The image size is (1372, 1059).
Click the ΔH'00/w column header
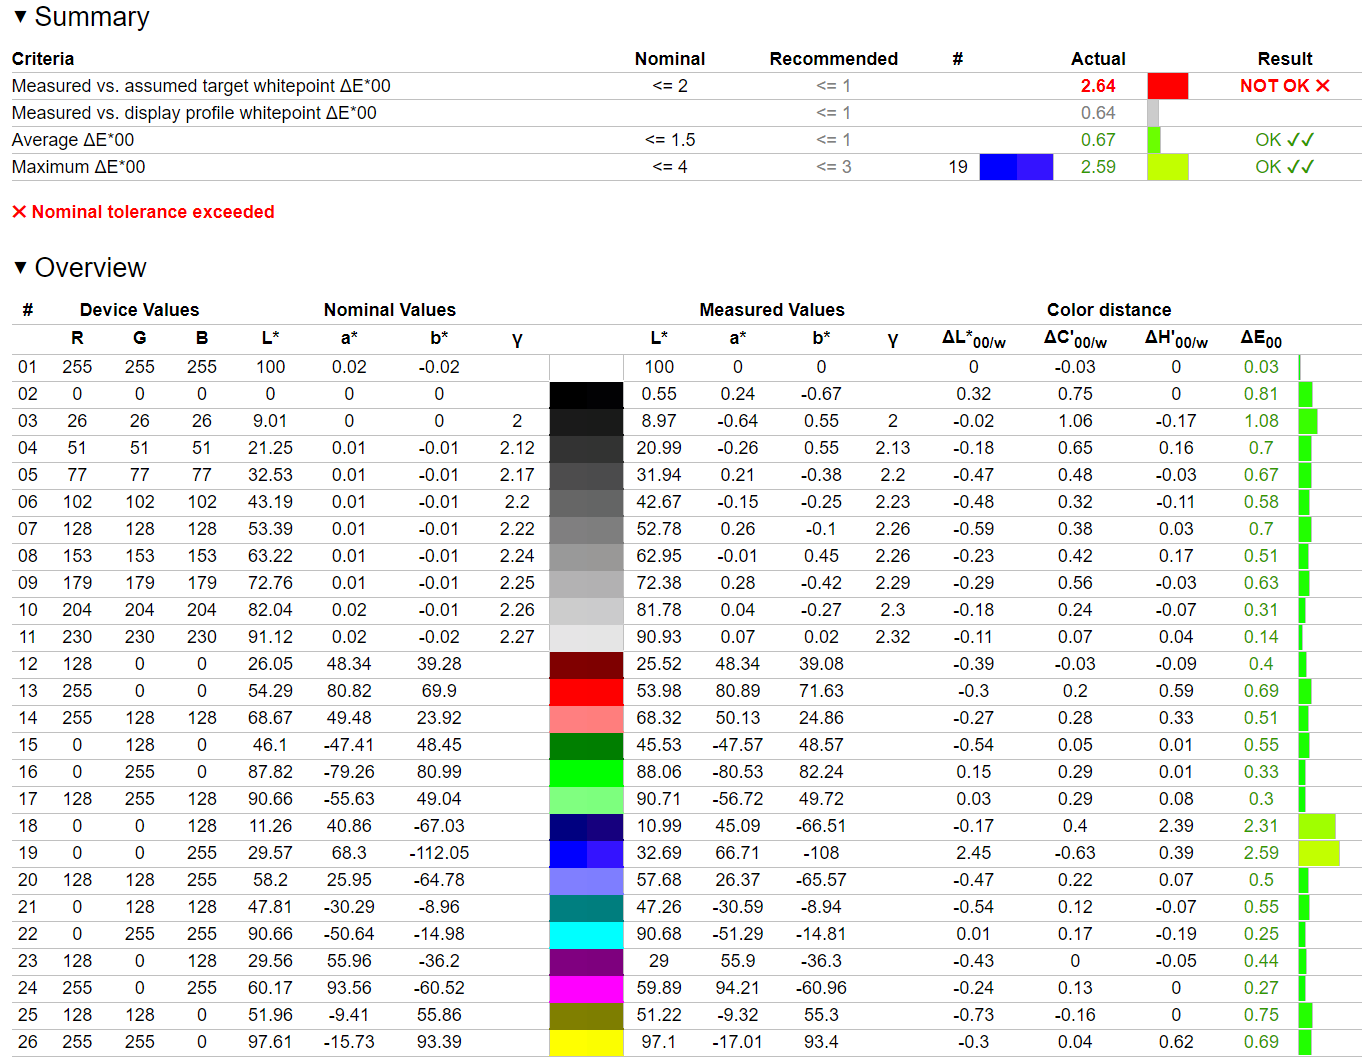pos(1176,339)
